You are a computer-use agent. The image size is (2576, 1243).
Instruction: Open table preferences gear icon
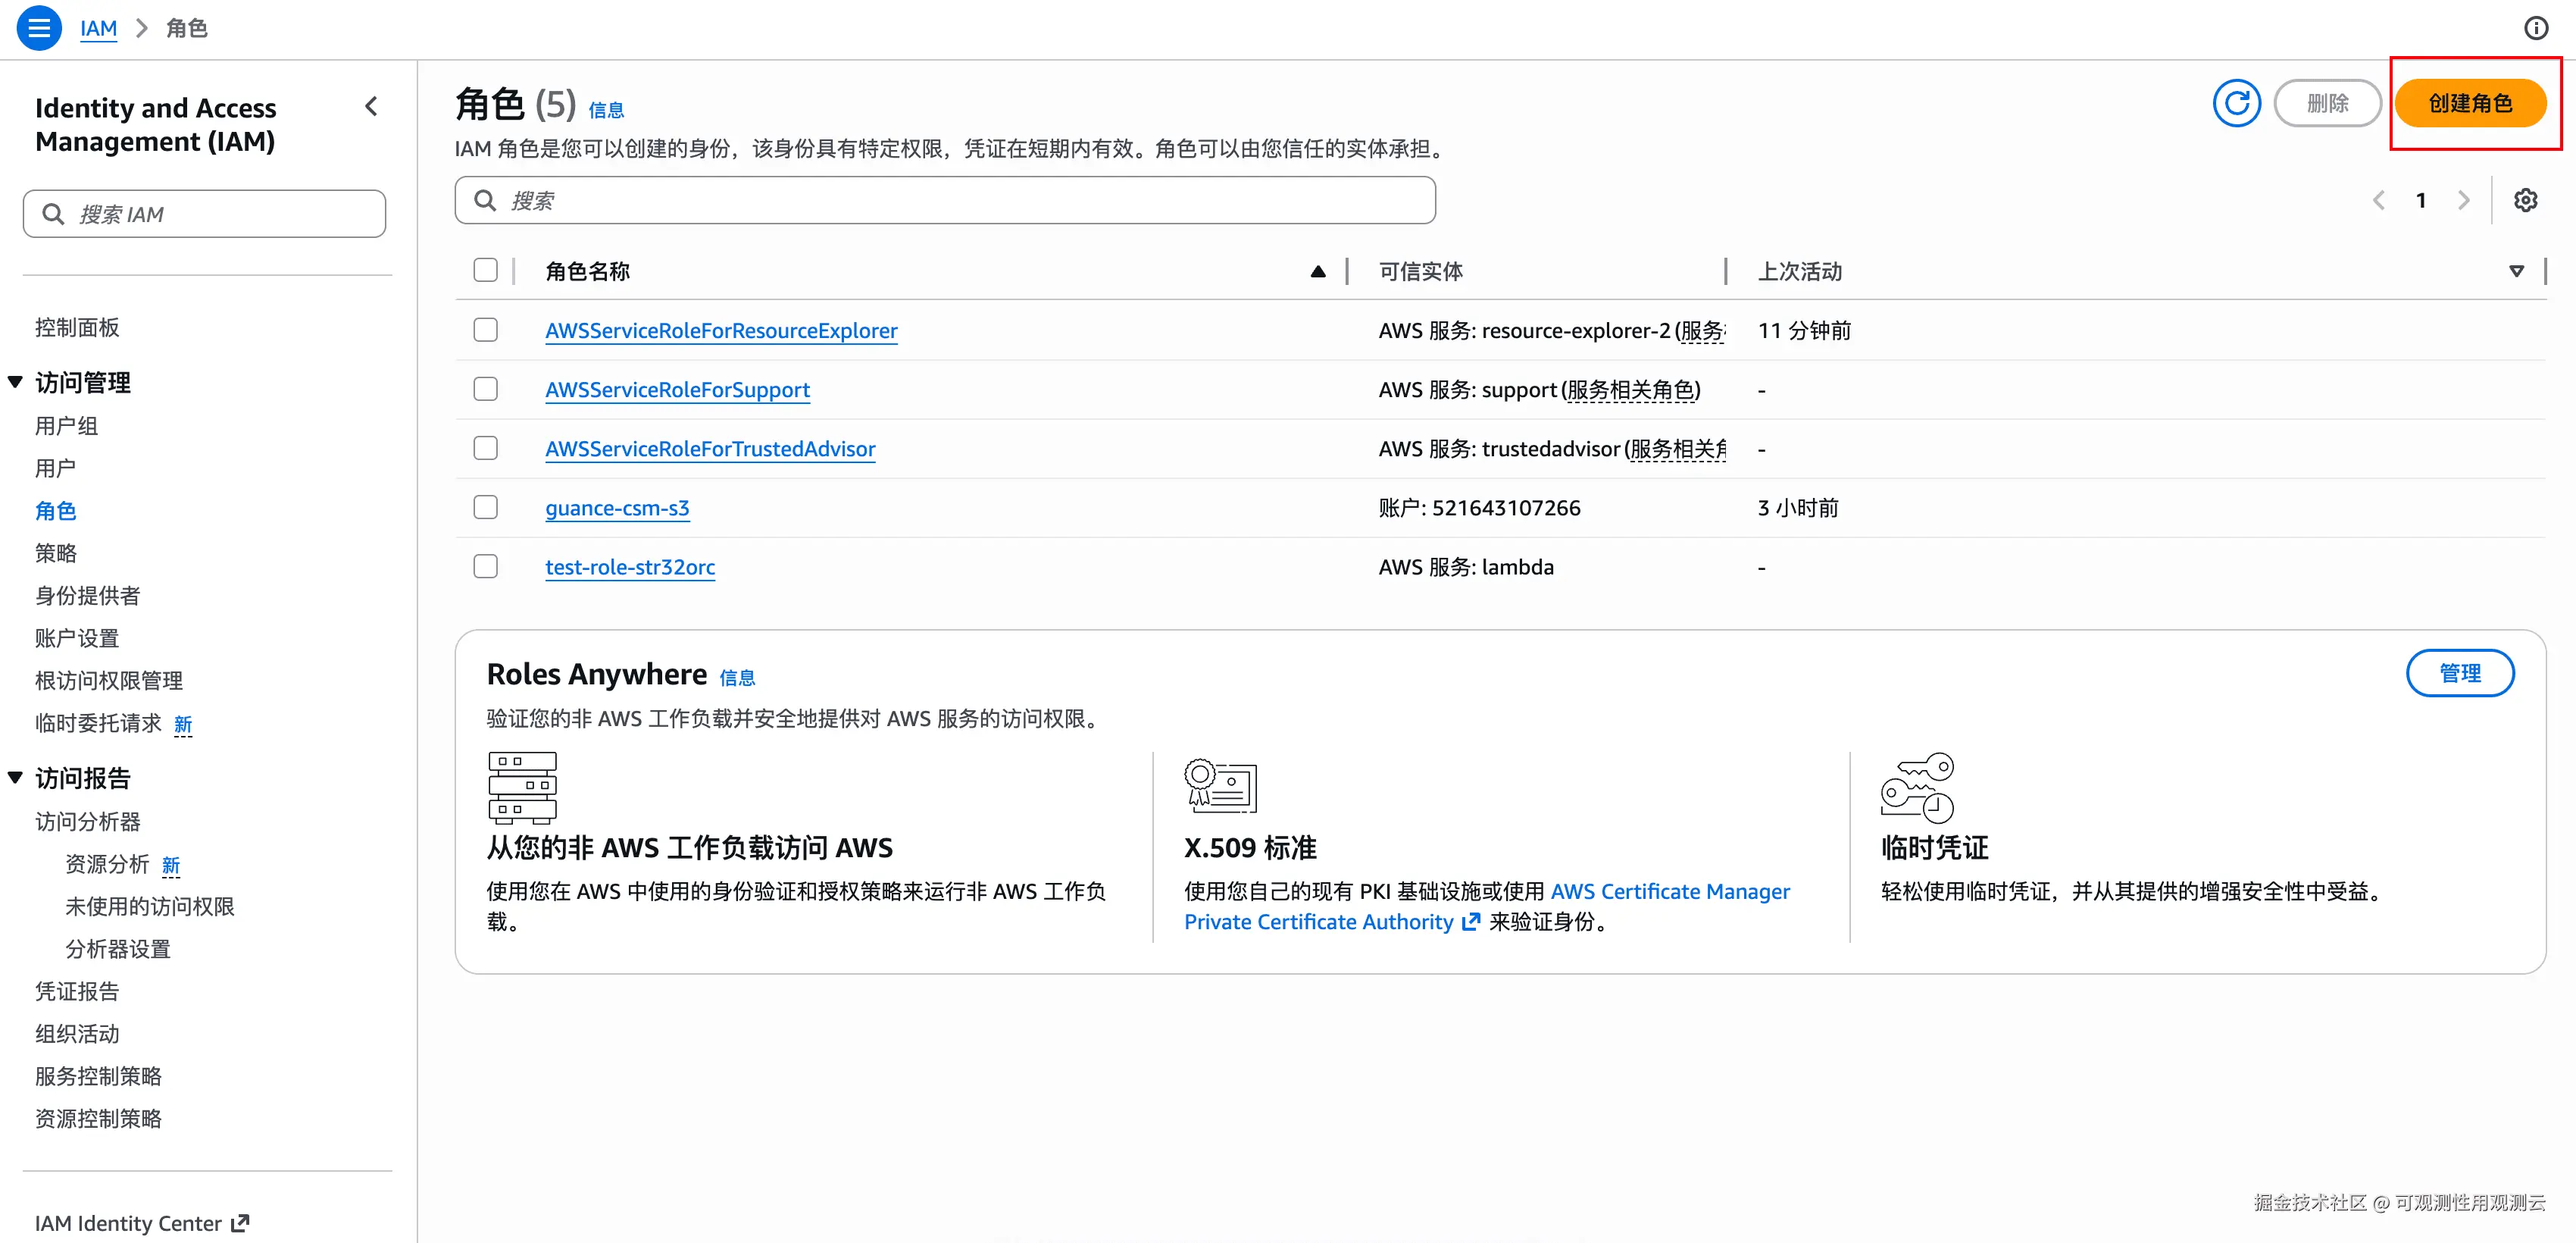[x=2525, y=200]
